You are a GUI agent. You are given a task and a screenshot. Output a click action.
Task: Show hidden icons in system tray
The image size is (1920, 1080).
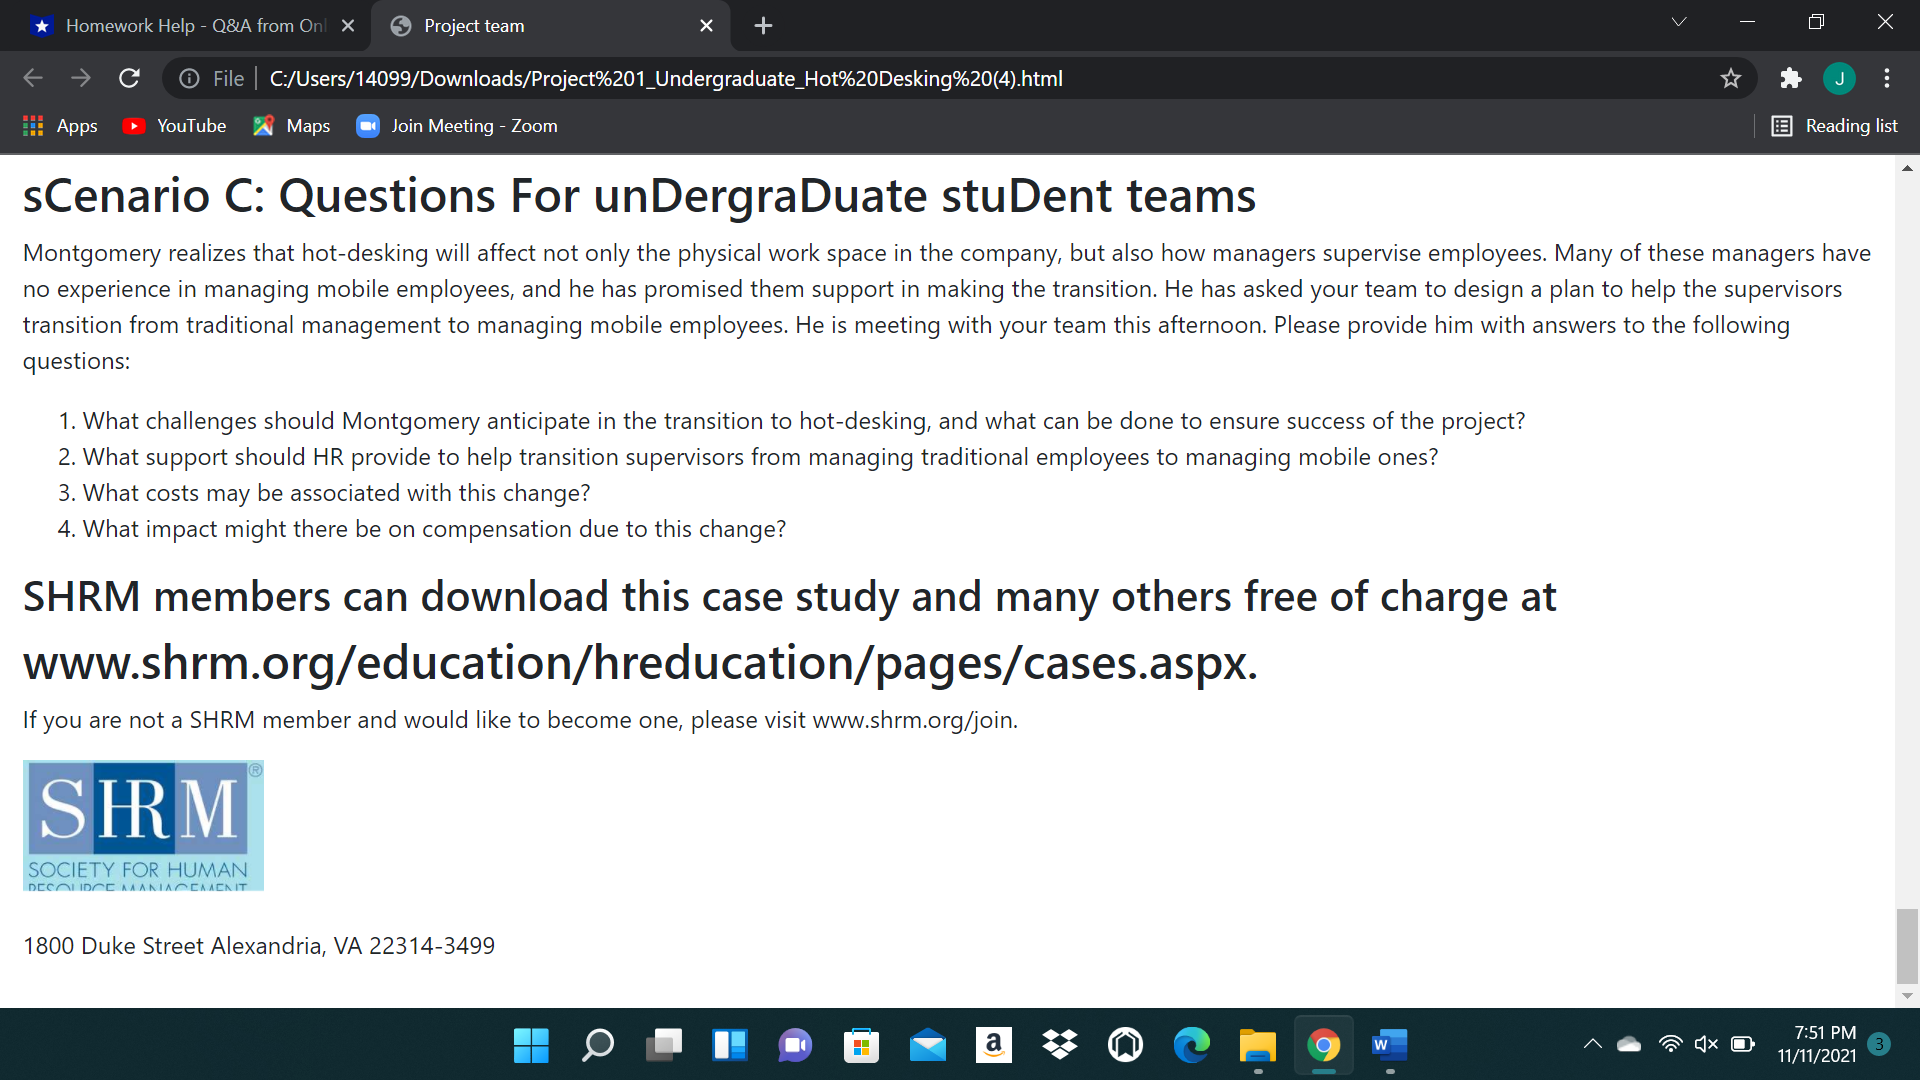1592,1044
